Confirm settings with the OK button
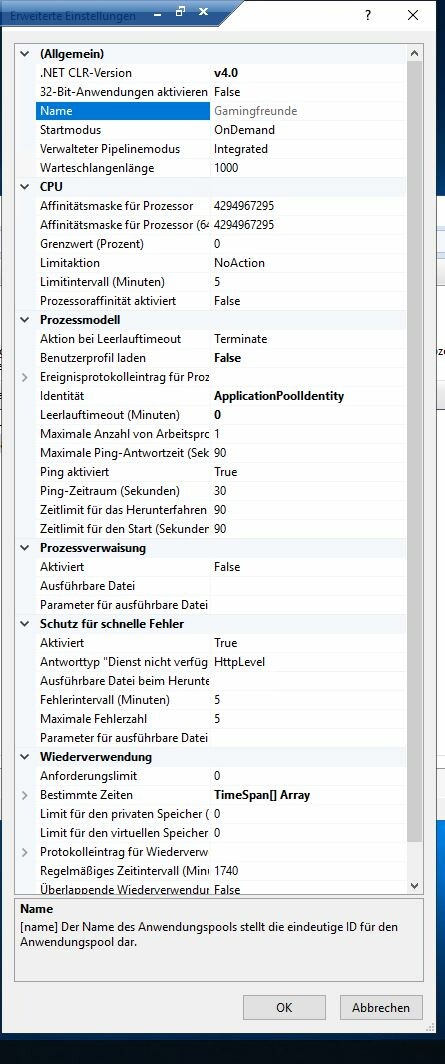445x1064 pixels. (284, 1008)
